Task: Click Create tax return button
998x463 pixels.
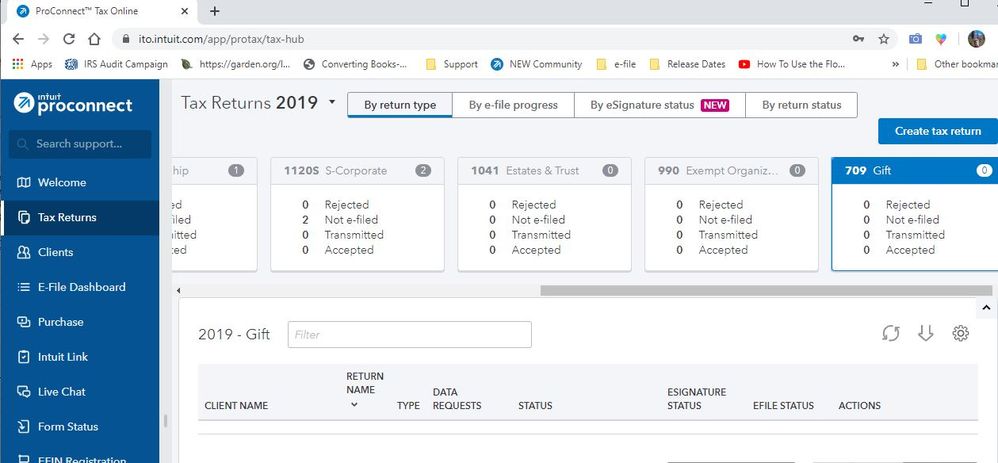Action: (x=938, y=131)
